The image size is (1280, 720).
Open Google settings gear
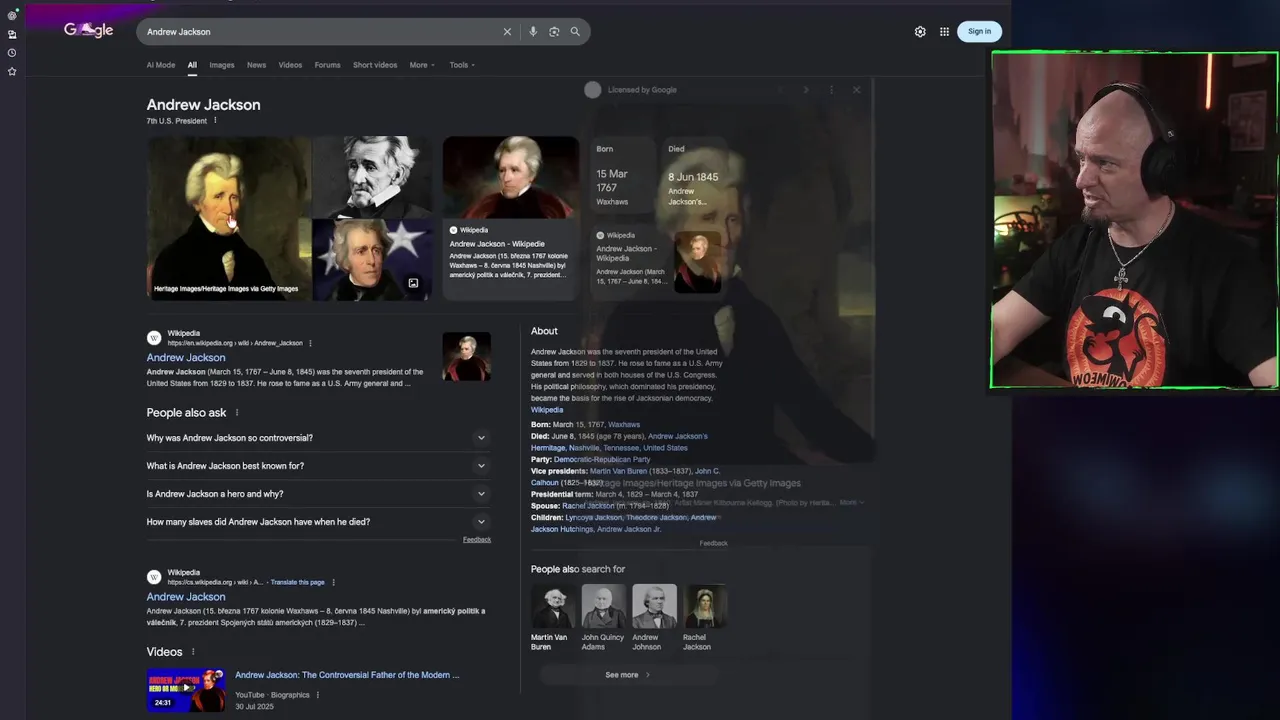click(920, 32)
